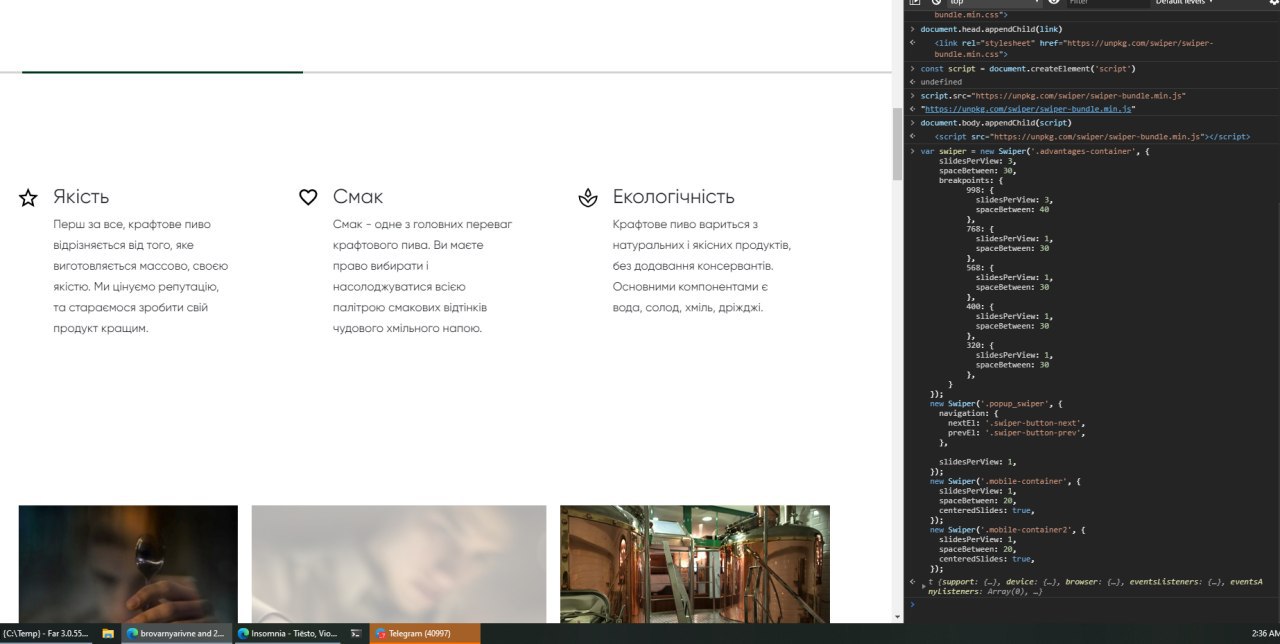Open the underlined swiper-bundle.min.js link in the console

click(1027, 109)
